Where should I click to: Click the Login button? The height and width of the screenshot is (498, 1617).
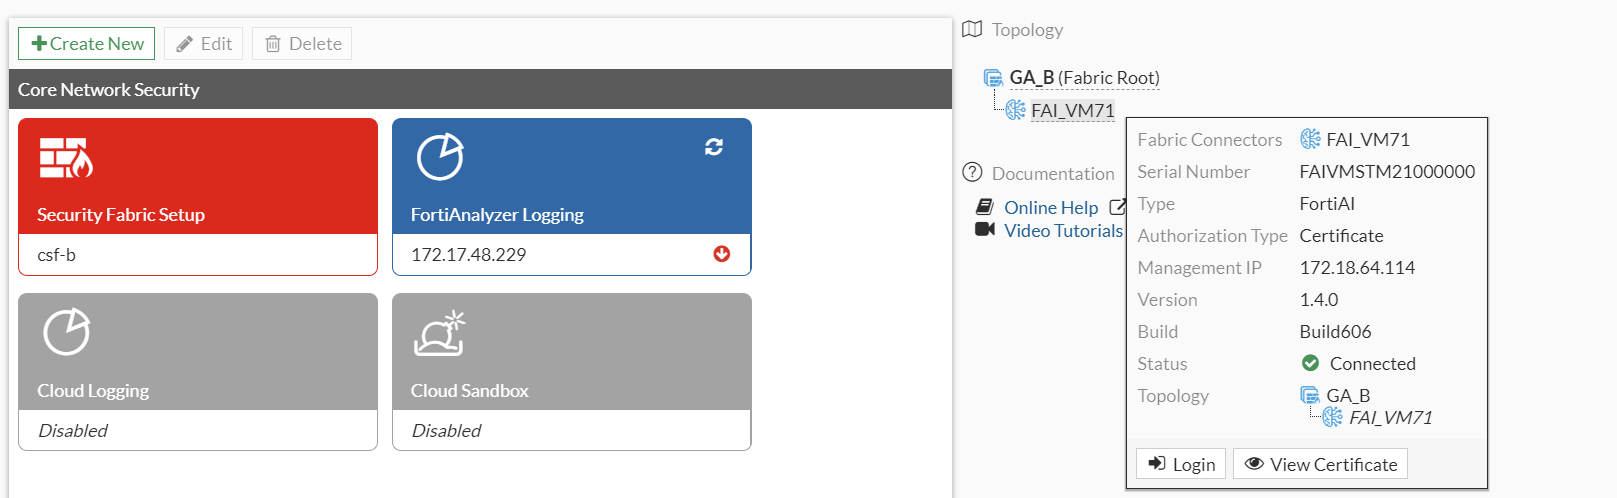[x=1181, y=463]
